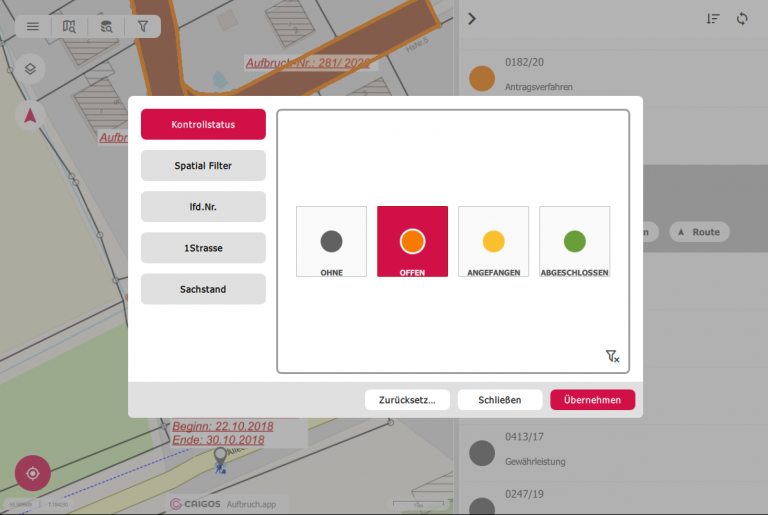Open the hamburger menu icon
This screenshot has height=515, width=768.
click(x=33, y=26)
